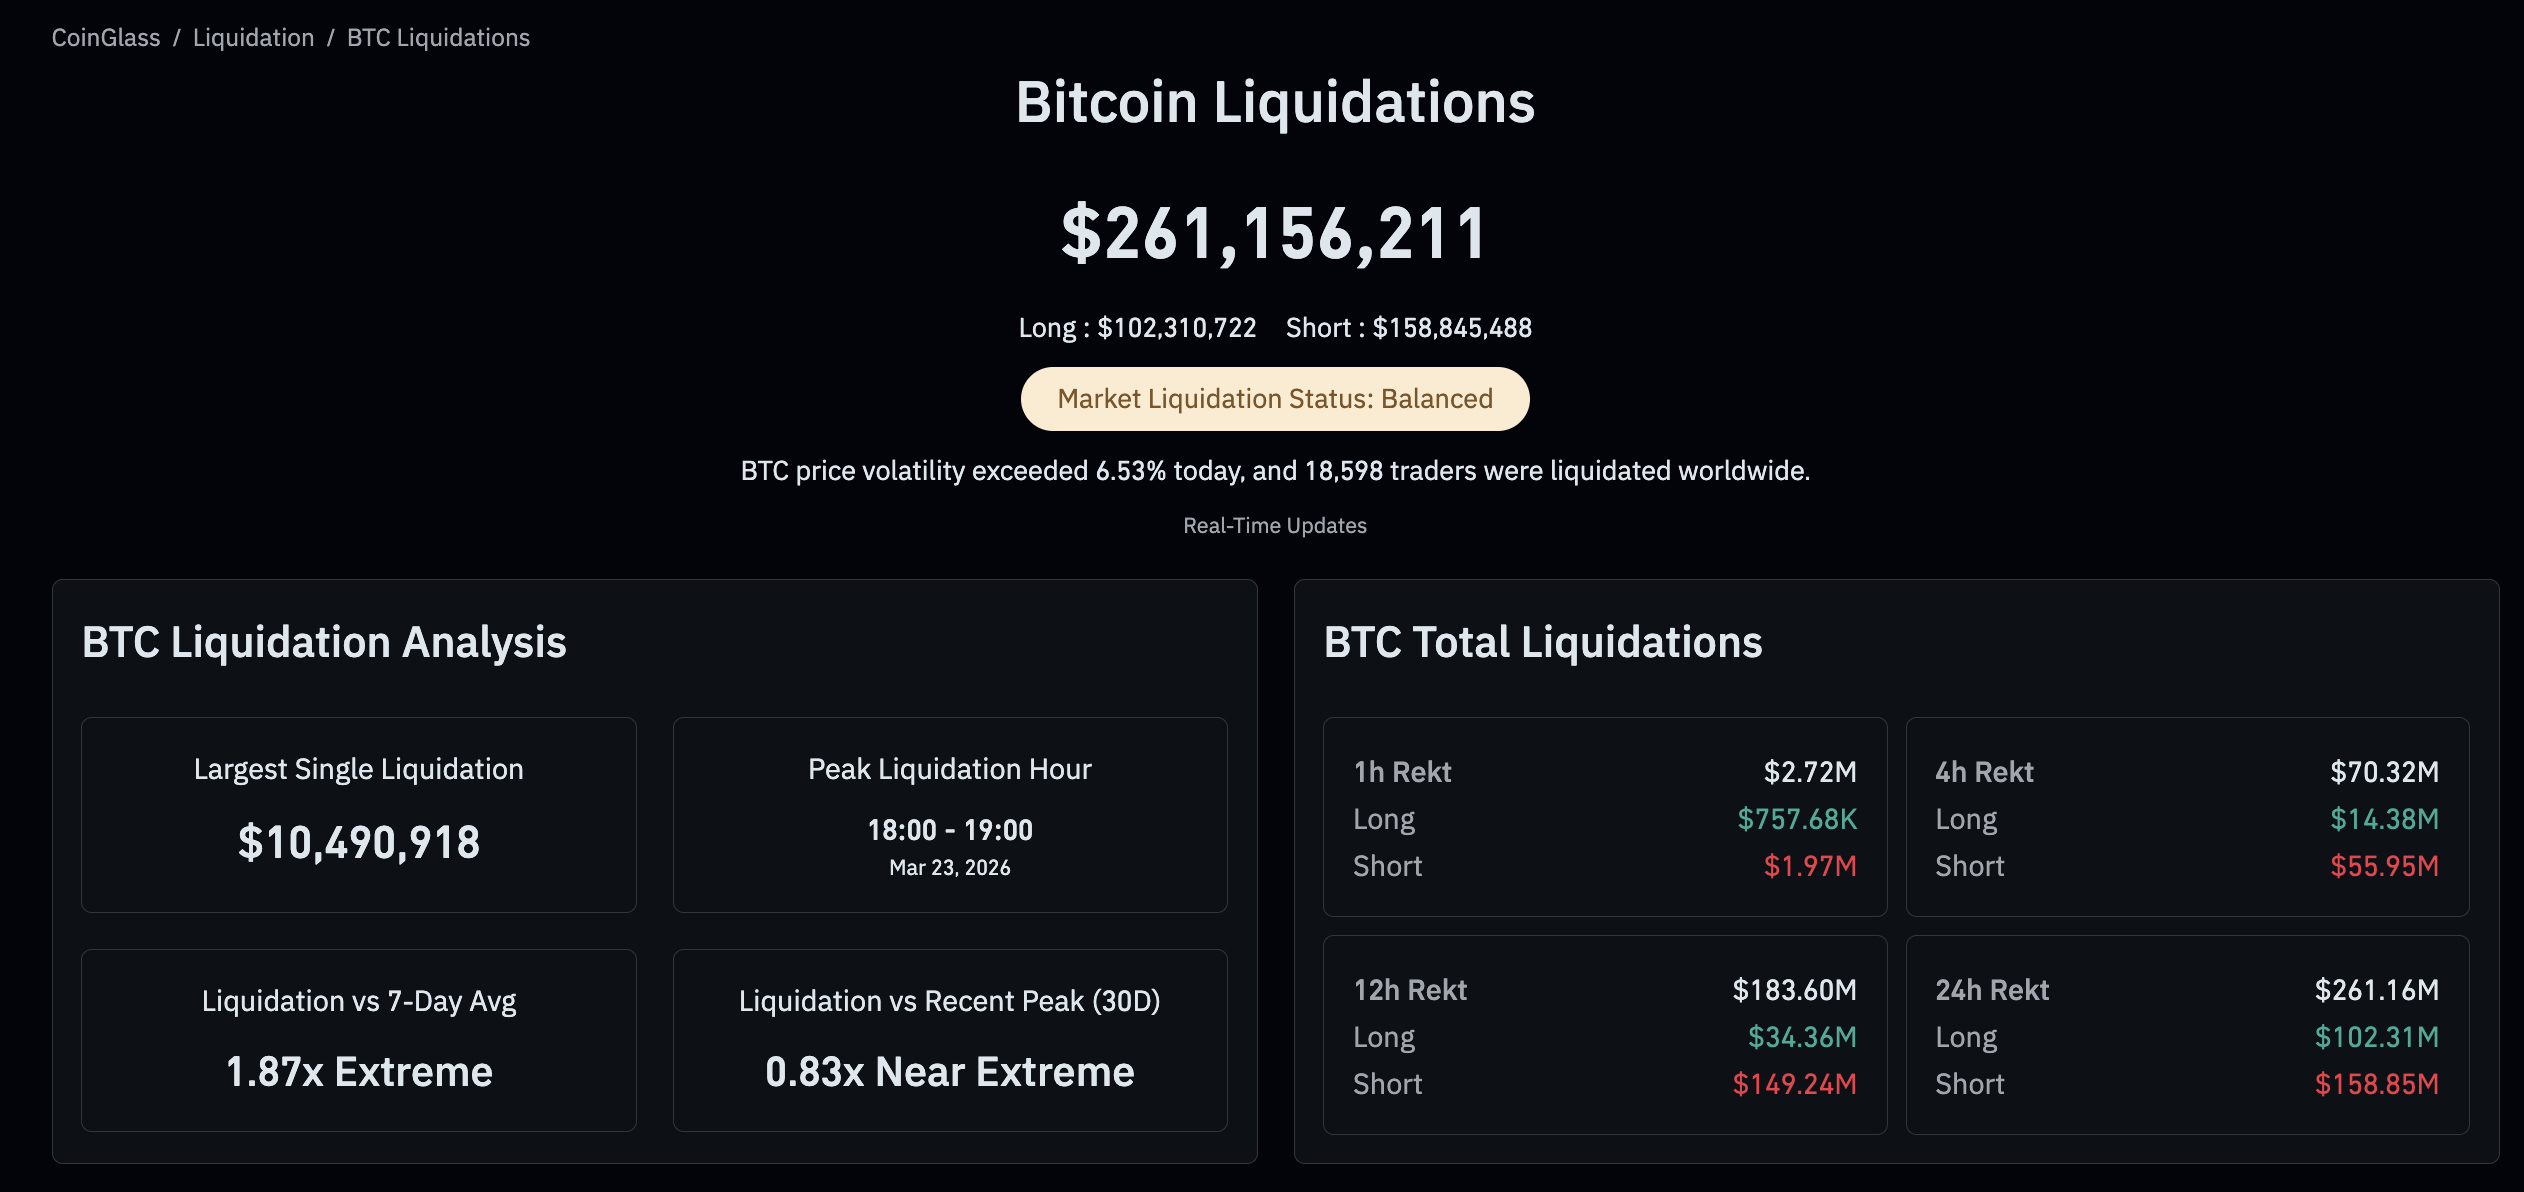Click the Mar 23, 2026 date label
Screen dimensions: 2524x1192
(x=949, y=868)
